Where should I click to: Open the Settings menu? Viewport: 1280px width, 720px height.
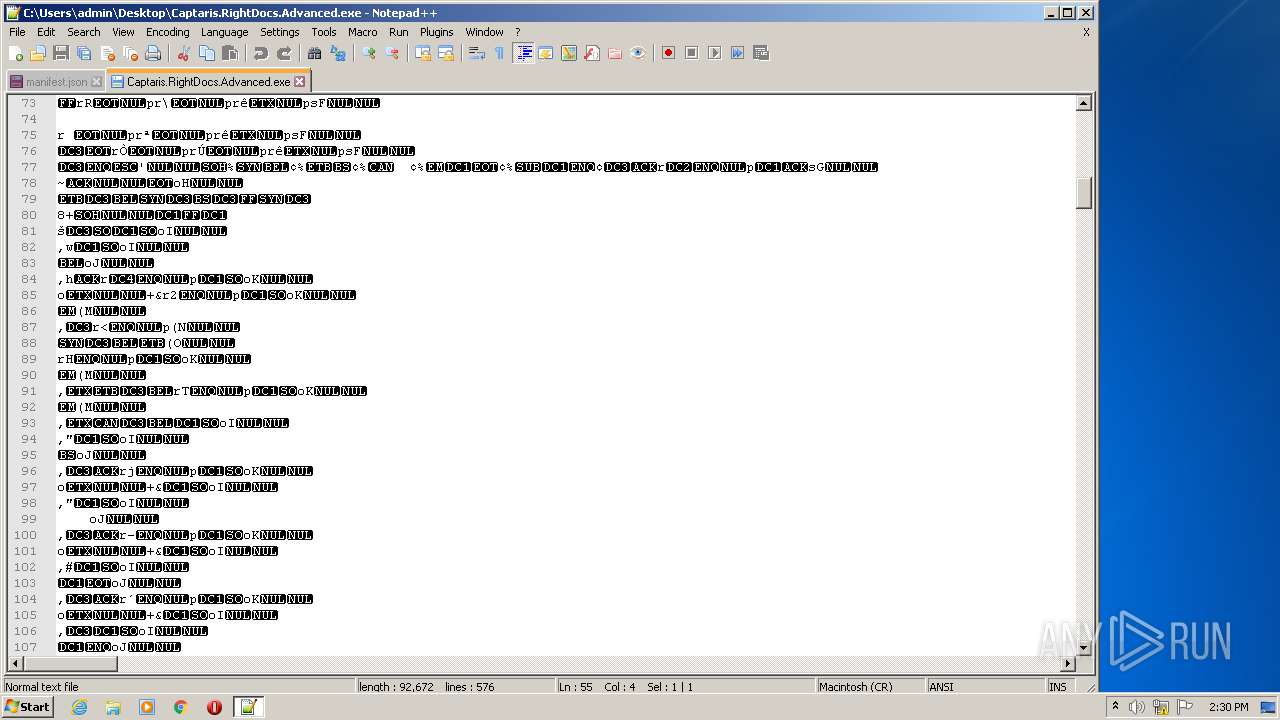pyautogui.click(x=279, y=32)
